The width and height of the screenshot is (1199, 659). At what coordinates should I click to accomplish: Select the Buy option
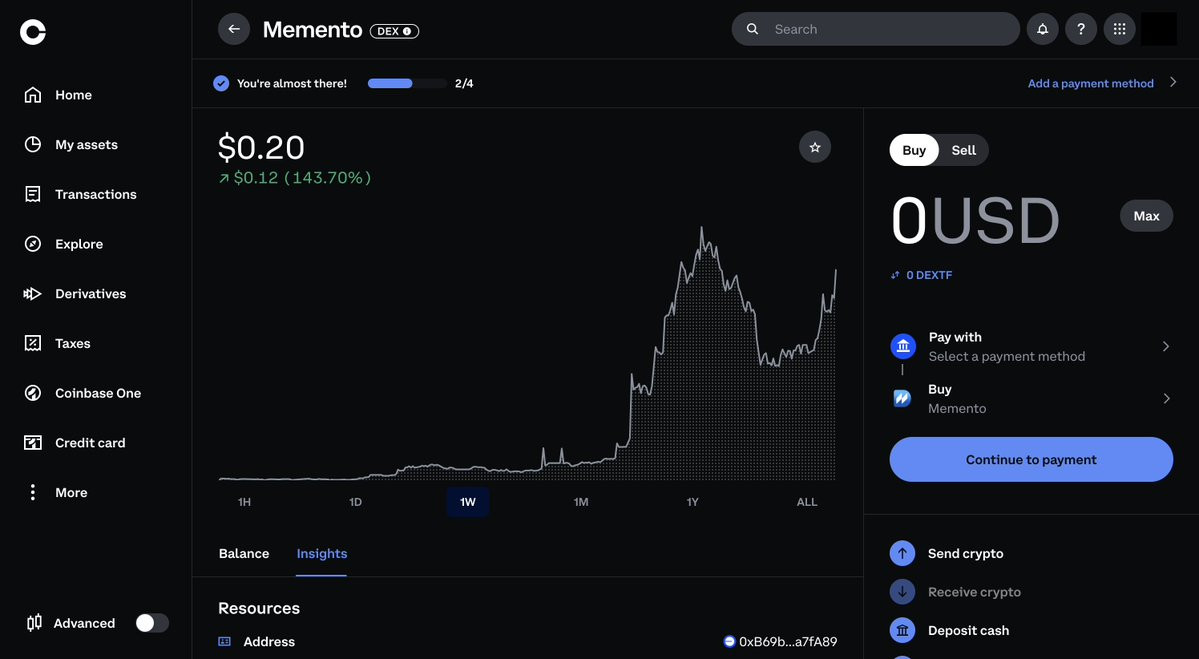coord(914,150)
